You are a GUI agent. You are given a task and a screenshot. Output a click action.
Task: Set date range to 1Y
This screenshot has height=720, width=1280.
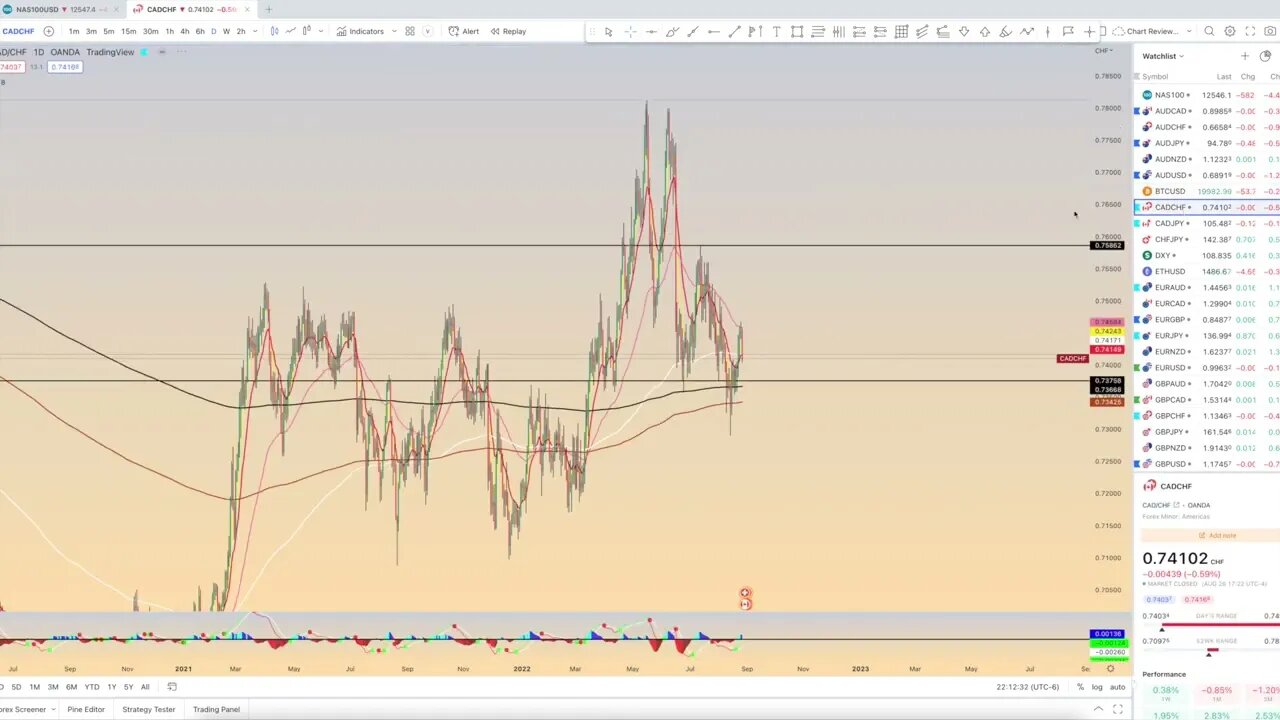[x=112, y=687]
